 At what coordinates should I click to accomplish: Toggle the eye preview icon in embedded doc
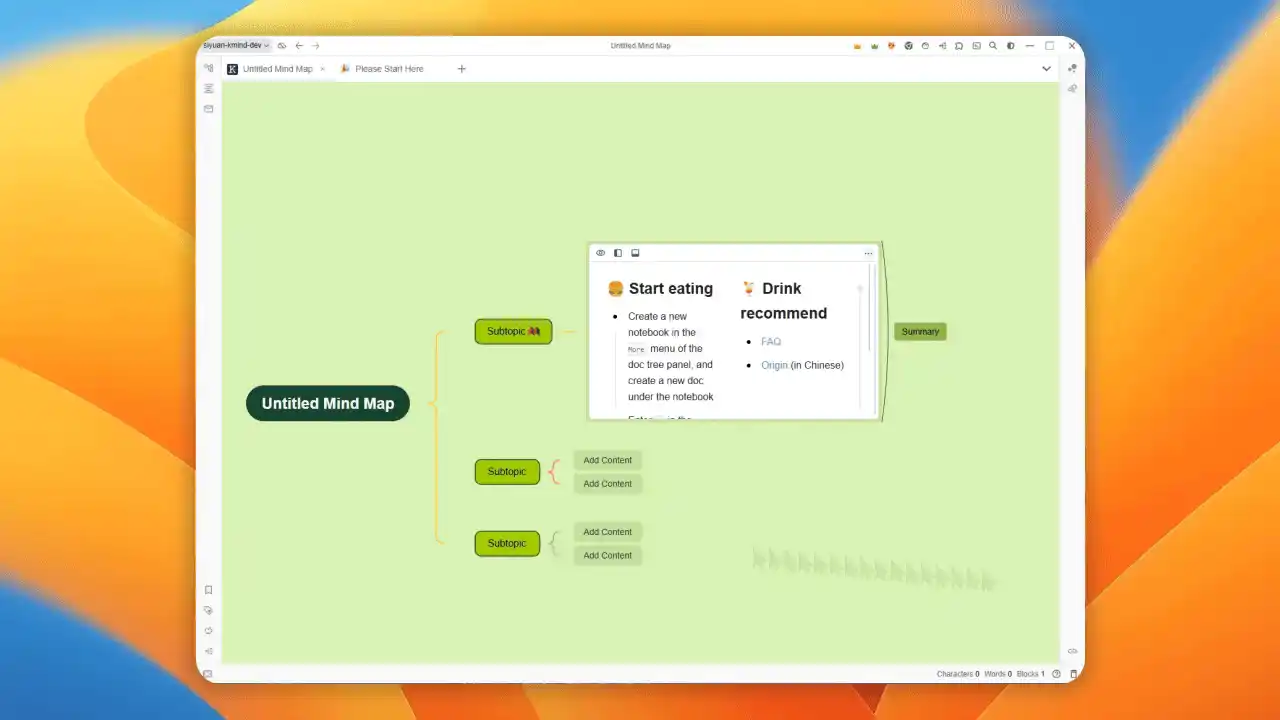(600, 253)
